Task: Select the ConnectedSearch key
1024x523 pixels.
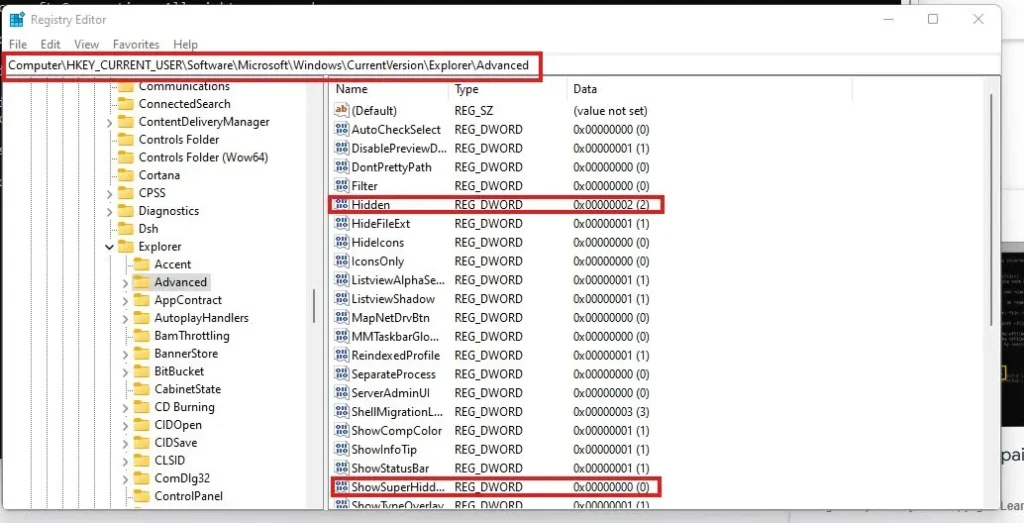Action: [x=184, y=104]
